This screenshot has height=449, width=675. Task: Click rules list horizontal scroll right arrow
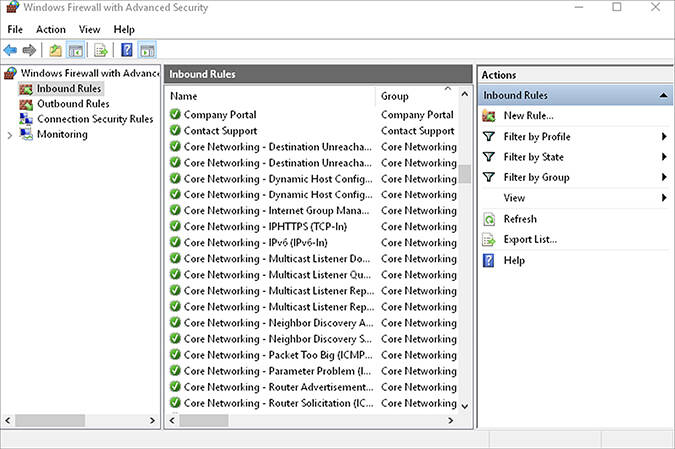pyautogui.click(x=450, y=421)
